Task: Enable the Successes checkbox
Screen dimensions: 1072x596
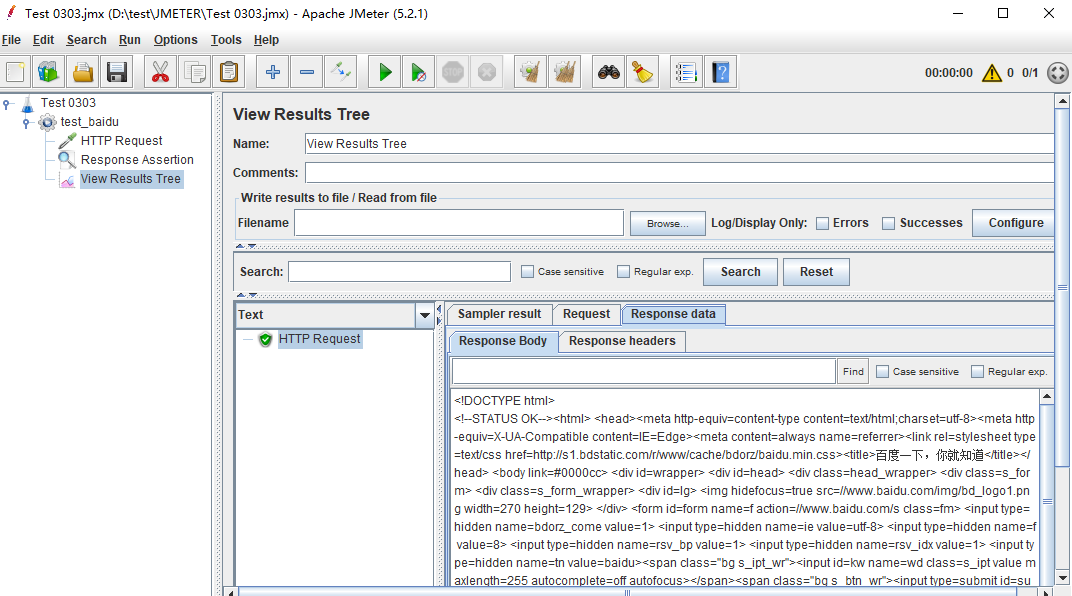Action: coord(888,224)
